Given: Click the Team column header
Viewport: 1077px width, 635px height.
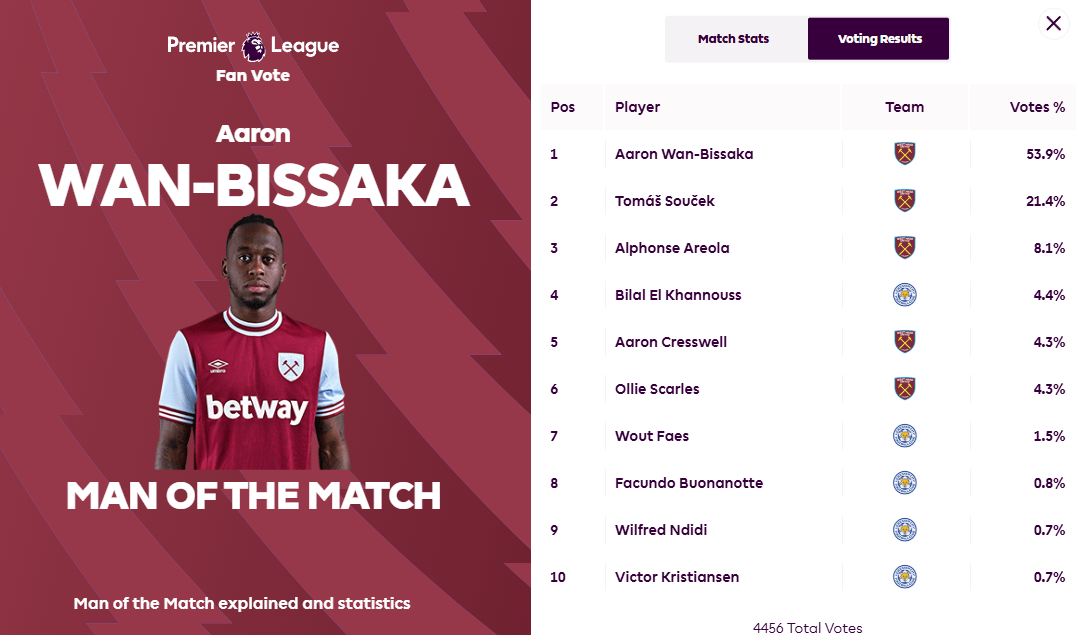Looking at the screenshot, I should (x=905, y=107).
